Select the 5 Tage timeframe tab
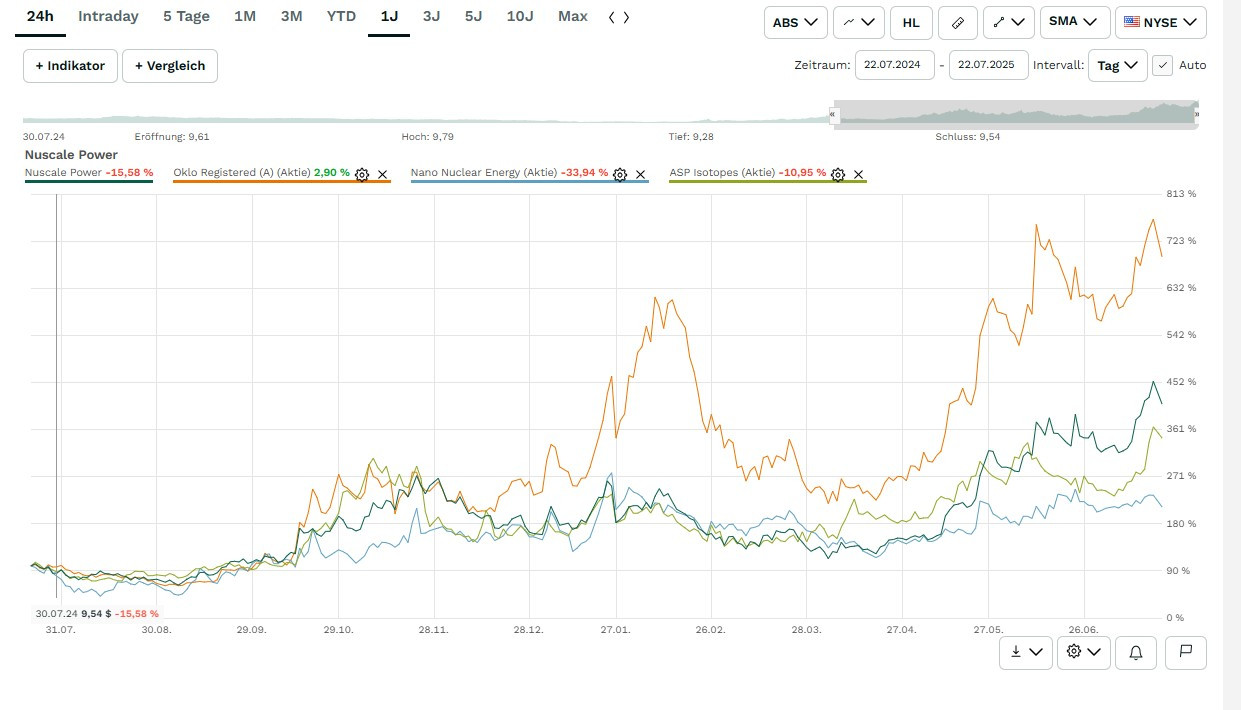Image resolution: width=1241 pixels, height=710 pixels. coord(186,17)
